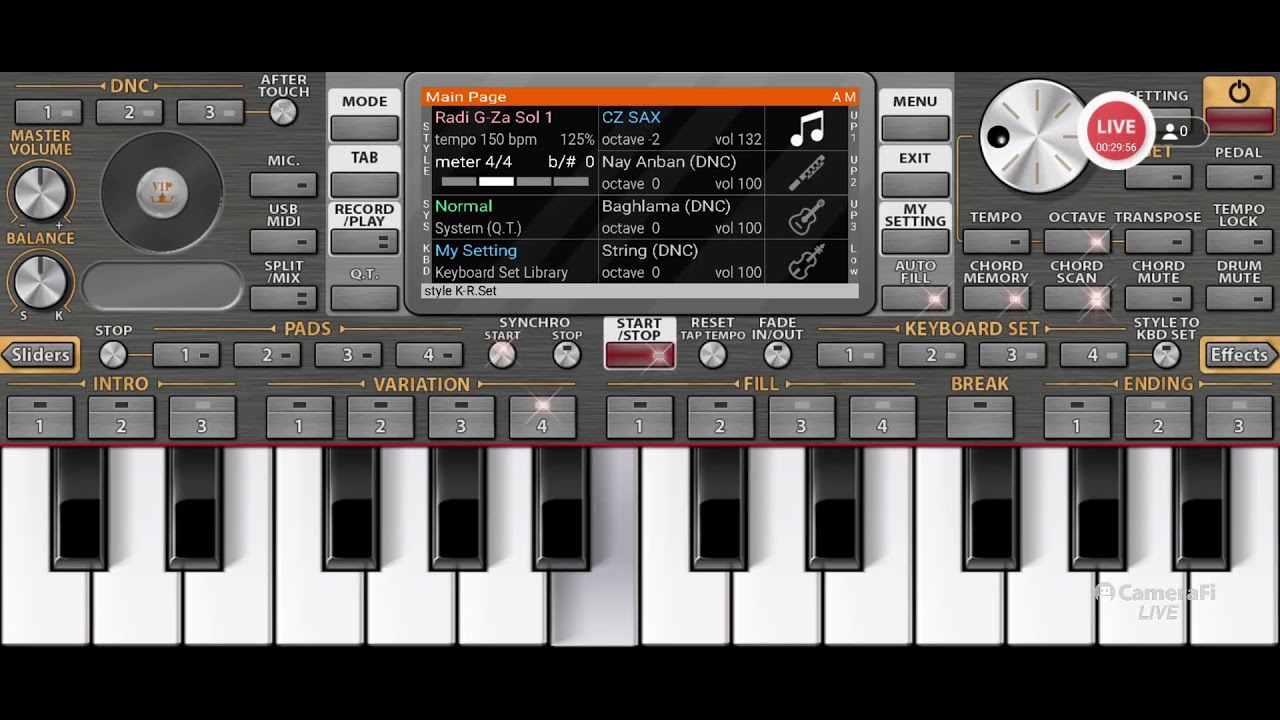Trigger the Break button
The height and width of the screenshot is (720, 1280).
pyautogui.click(x=980, y=417)
